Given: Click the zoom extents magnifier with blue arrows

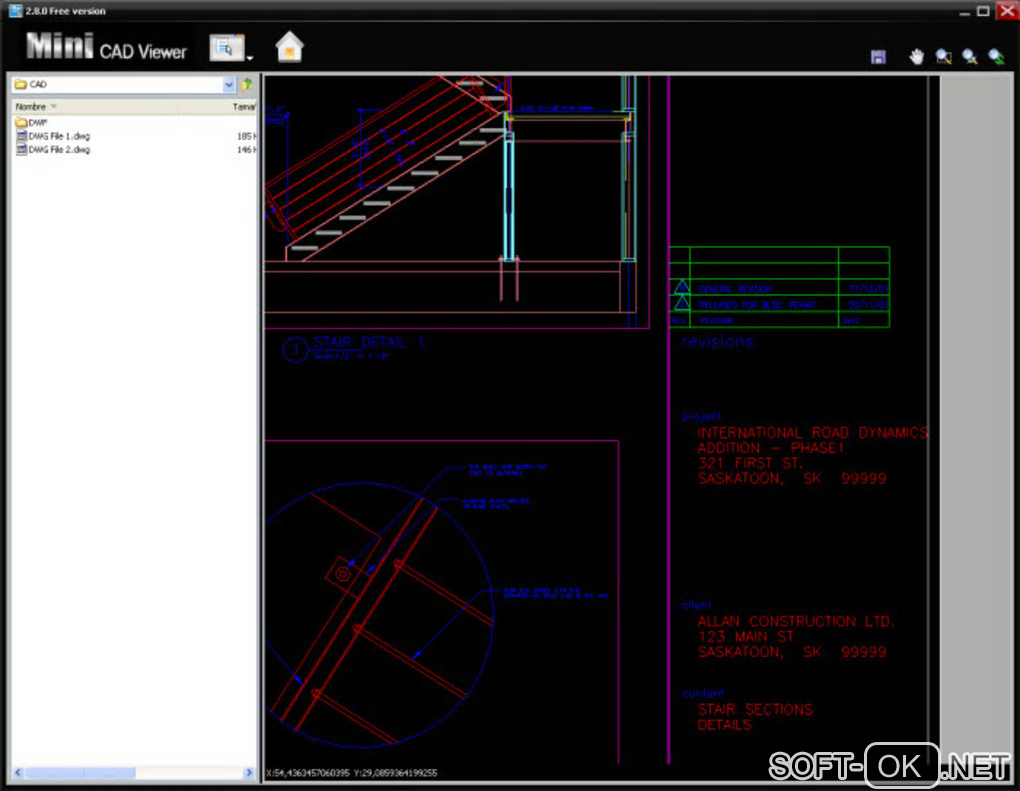Looking at the screenshot, I should click(969, 57).
